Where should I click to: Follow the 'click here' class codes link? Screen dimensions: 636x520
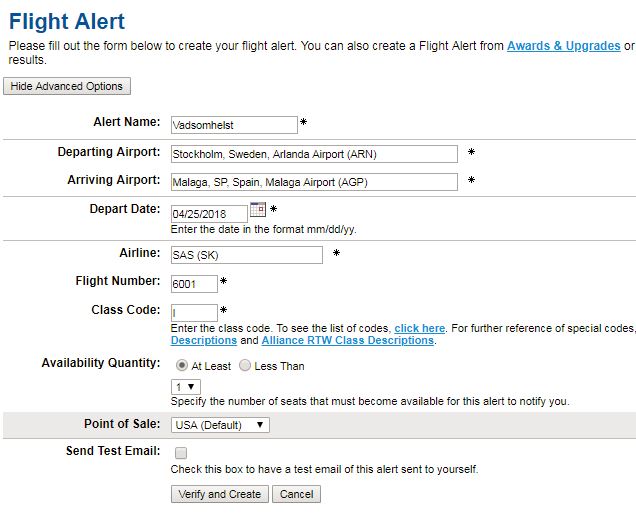coord(419,328)
